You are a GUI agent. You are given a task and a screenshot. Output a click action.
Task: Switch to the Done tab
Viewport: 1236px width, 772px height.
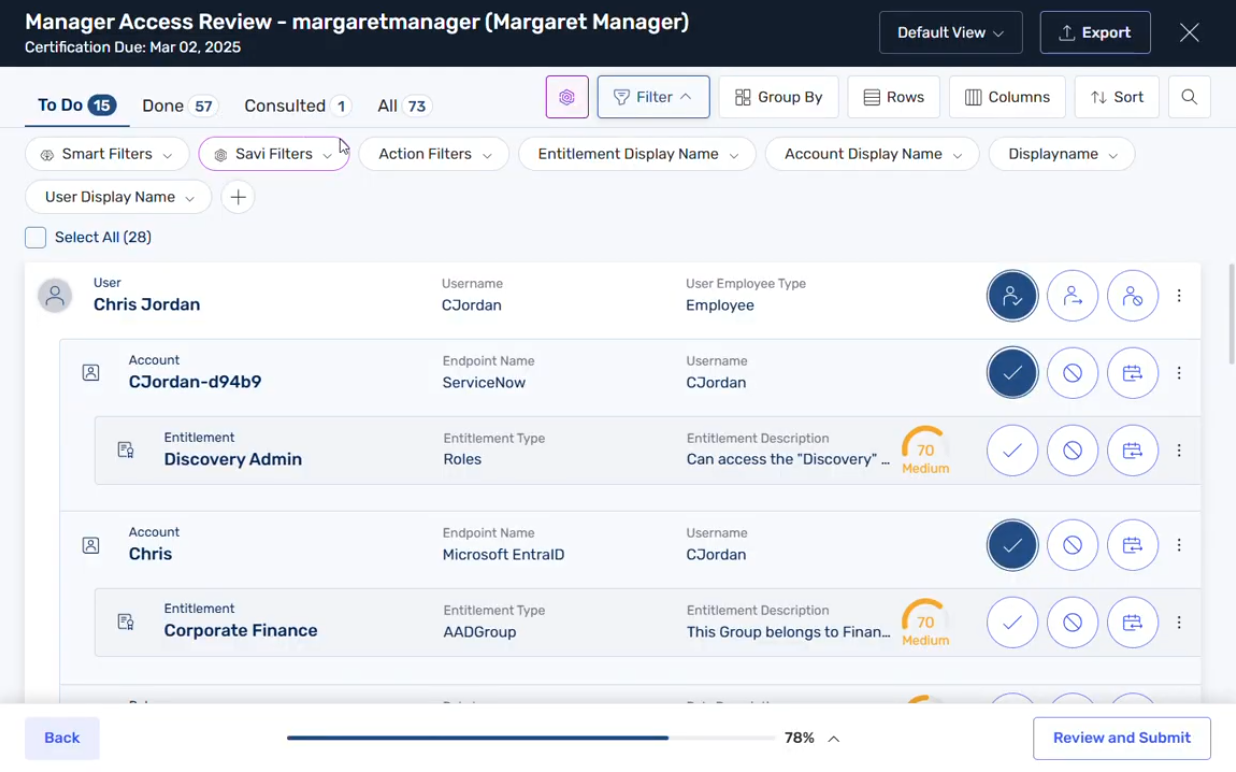pyautogui.click(x=179, y=106)
